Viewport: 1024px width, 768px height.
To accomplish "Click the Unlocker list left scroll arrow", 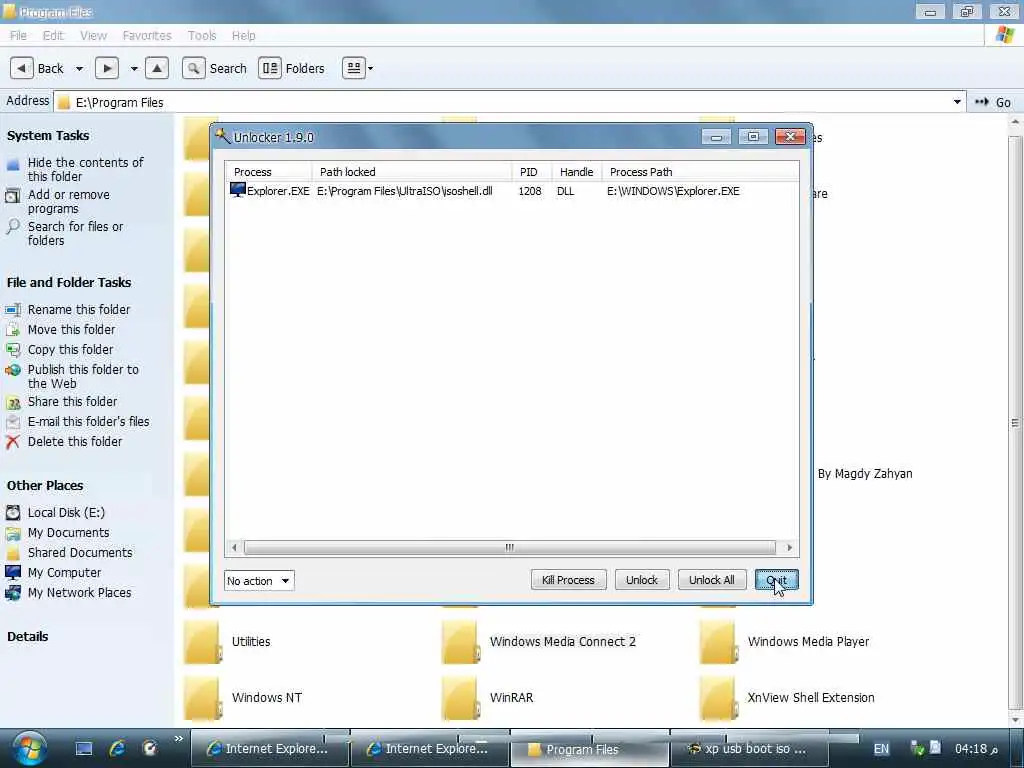I will click(234, 547).
